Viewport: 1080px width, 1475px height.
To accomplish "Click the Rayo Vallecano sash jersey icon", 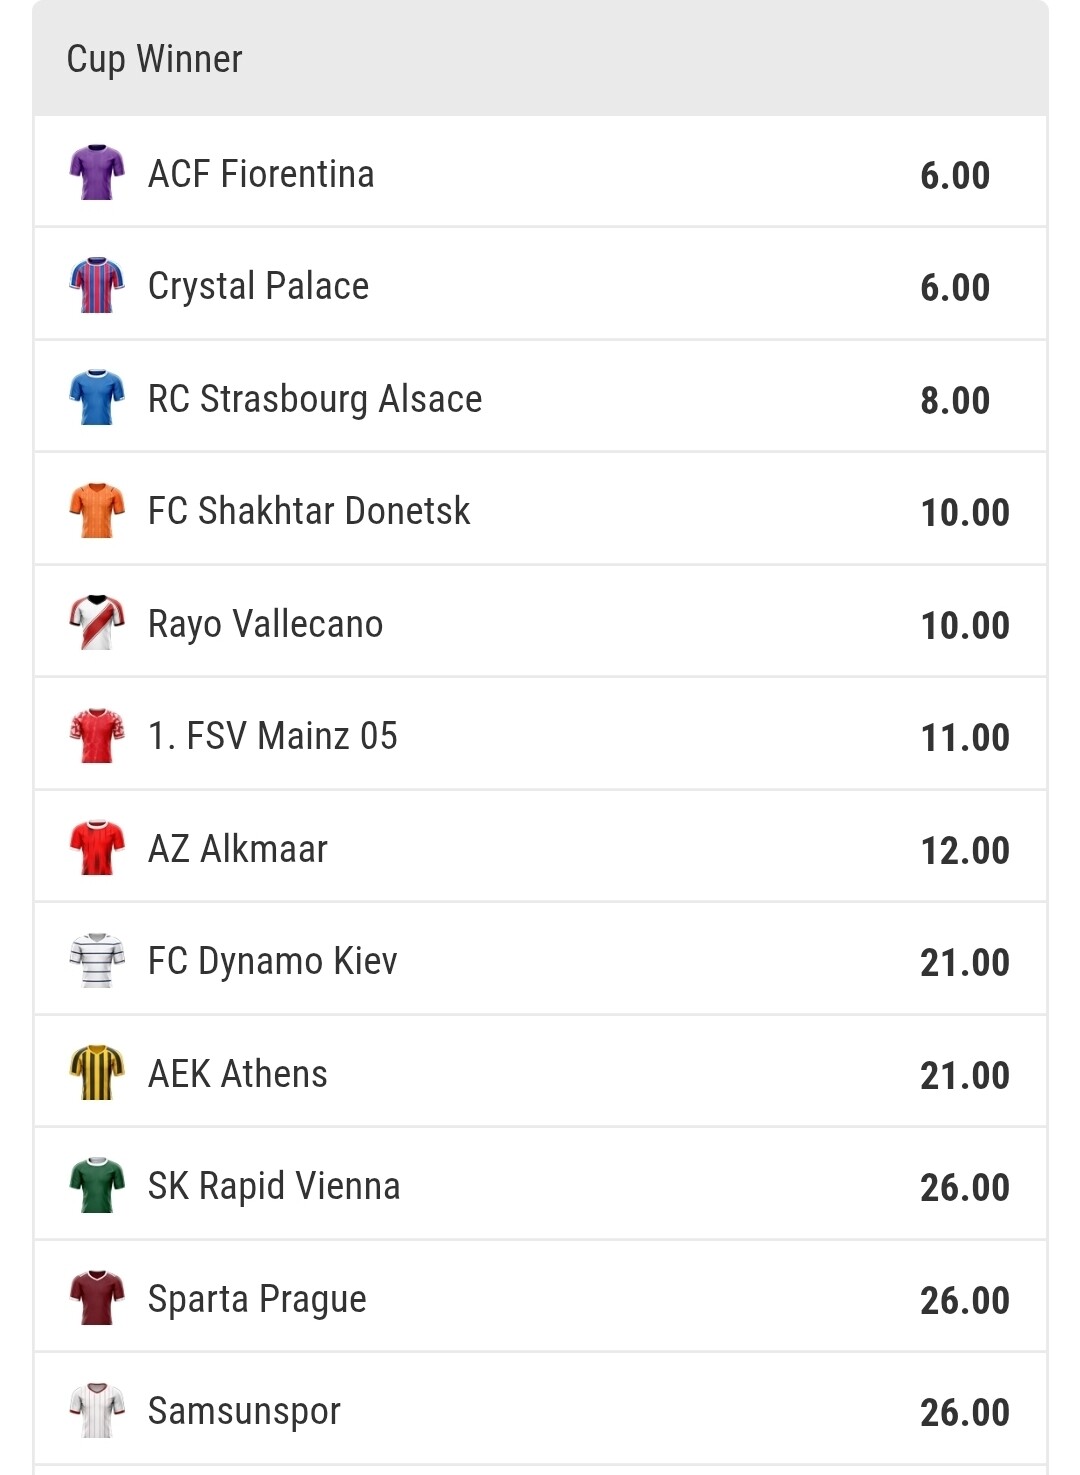I will click(97, 623).
